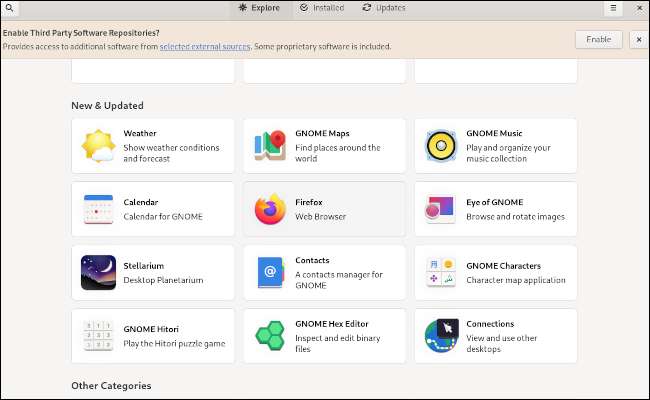This screenshot has width=650, height=400.
Task: Click the Contacts title text
Action: pos(312,260)
